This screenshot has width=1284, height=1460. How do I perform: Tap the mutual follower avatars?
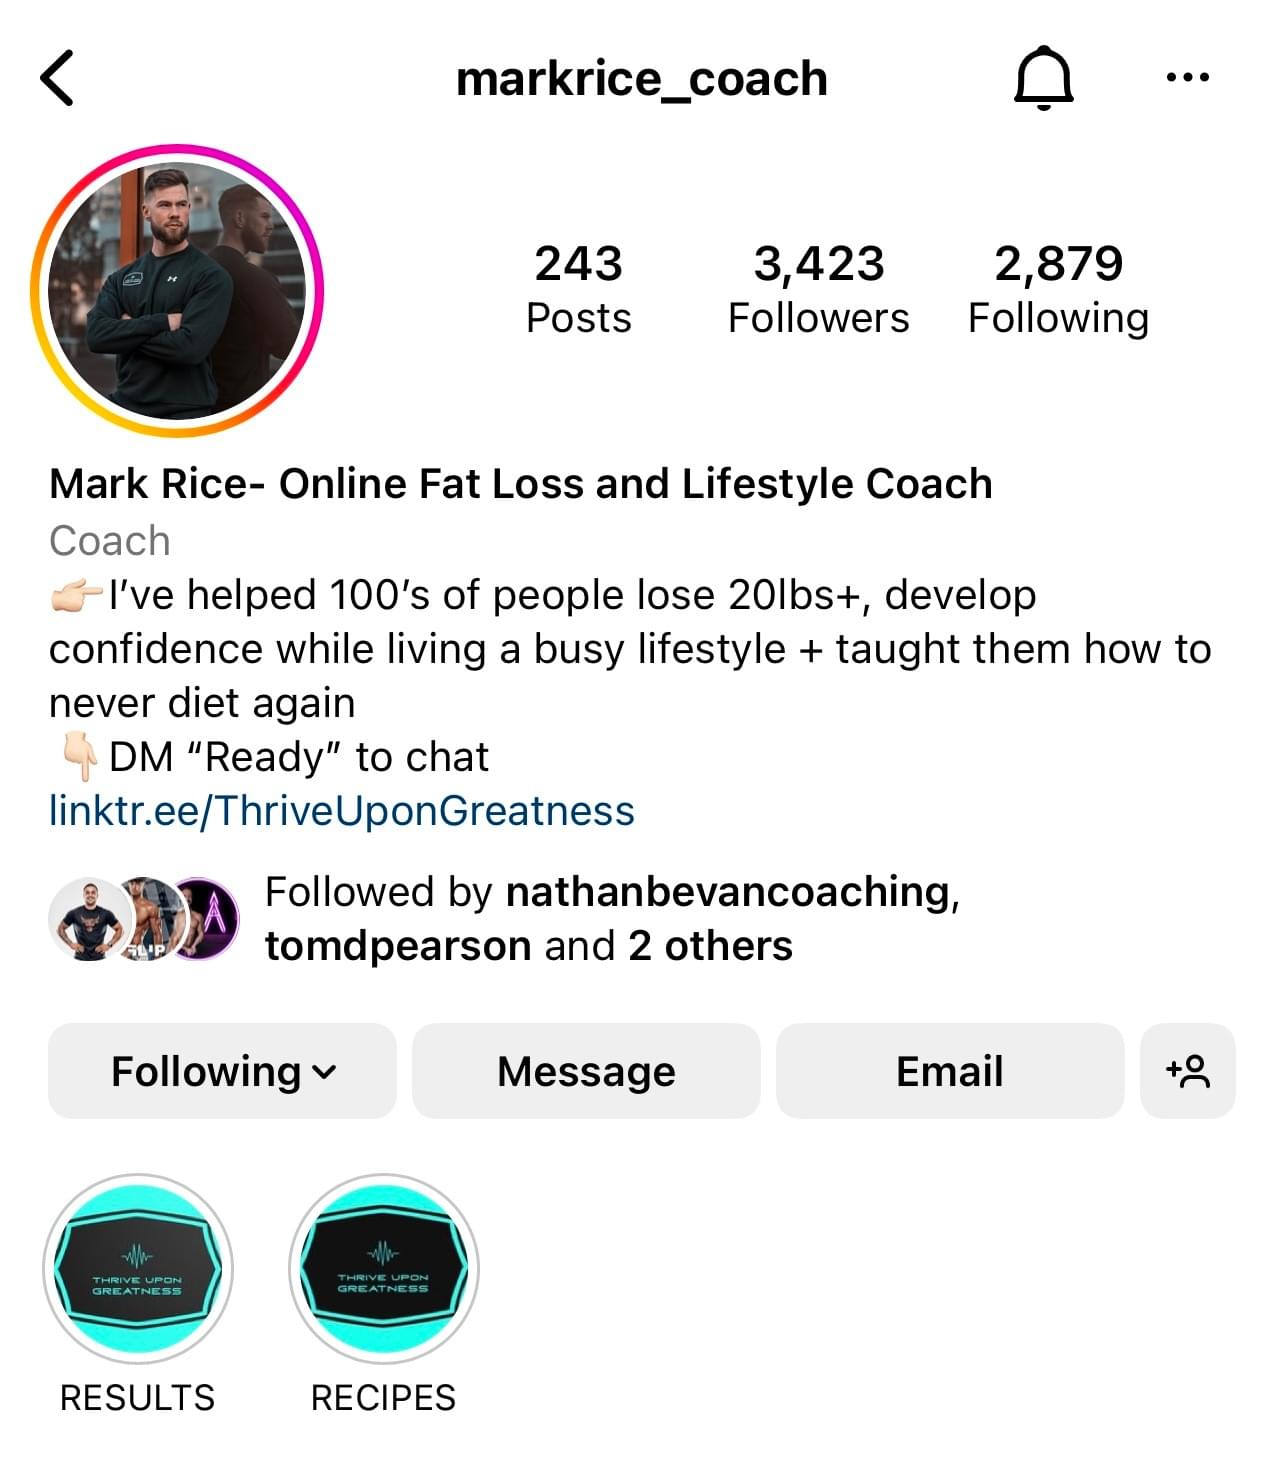[x=144, y=919]
